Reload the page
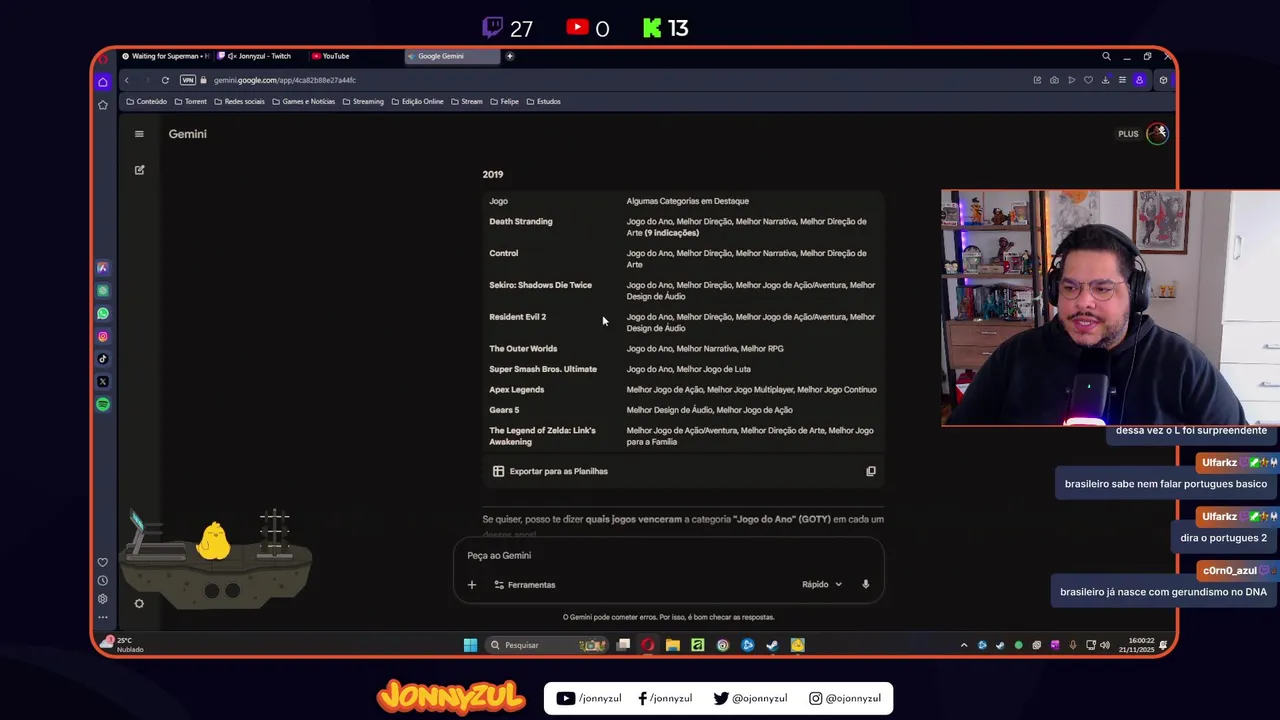 pyautogui.click(x=165, y=80)
